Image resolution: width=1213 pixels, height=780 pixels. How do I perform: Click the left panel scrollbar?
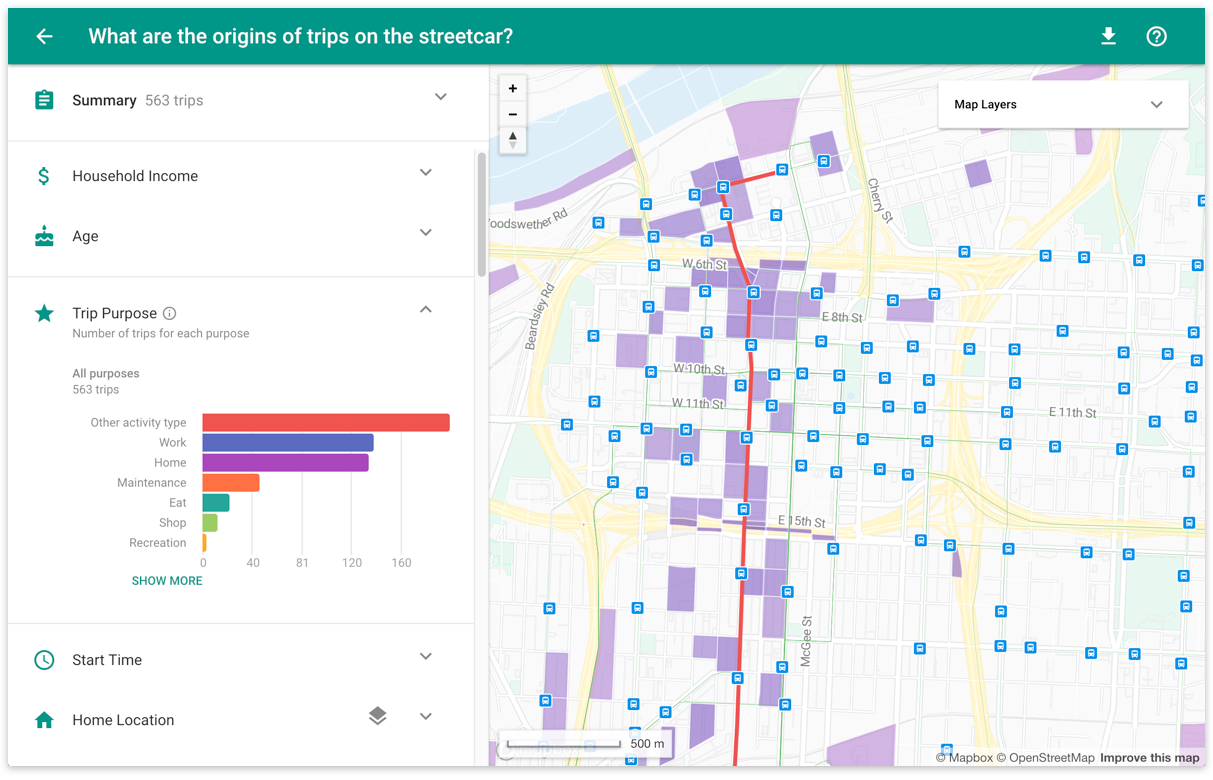coord(481,214)
